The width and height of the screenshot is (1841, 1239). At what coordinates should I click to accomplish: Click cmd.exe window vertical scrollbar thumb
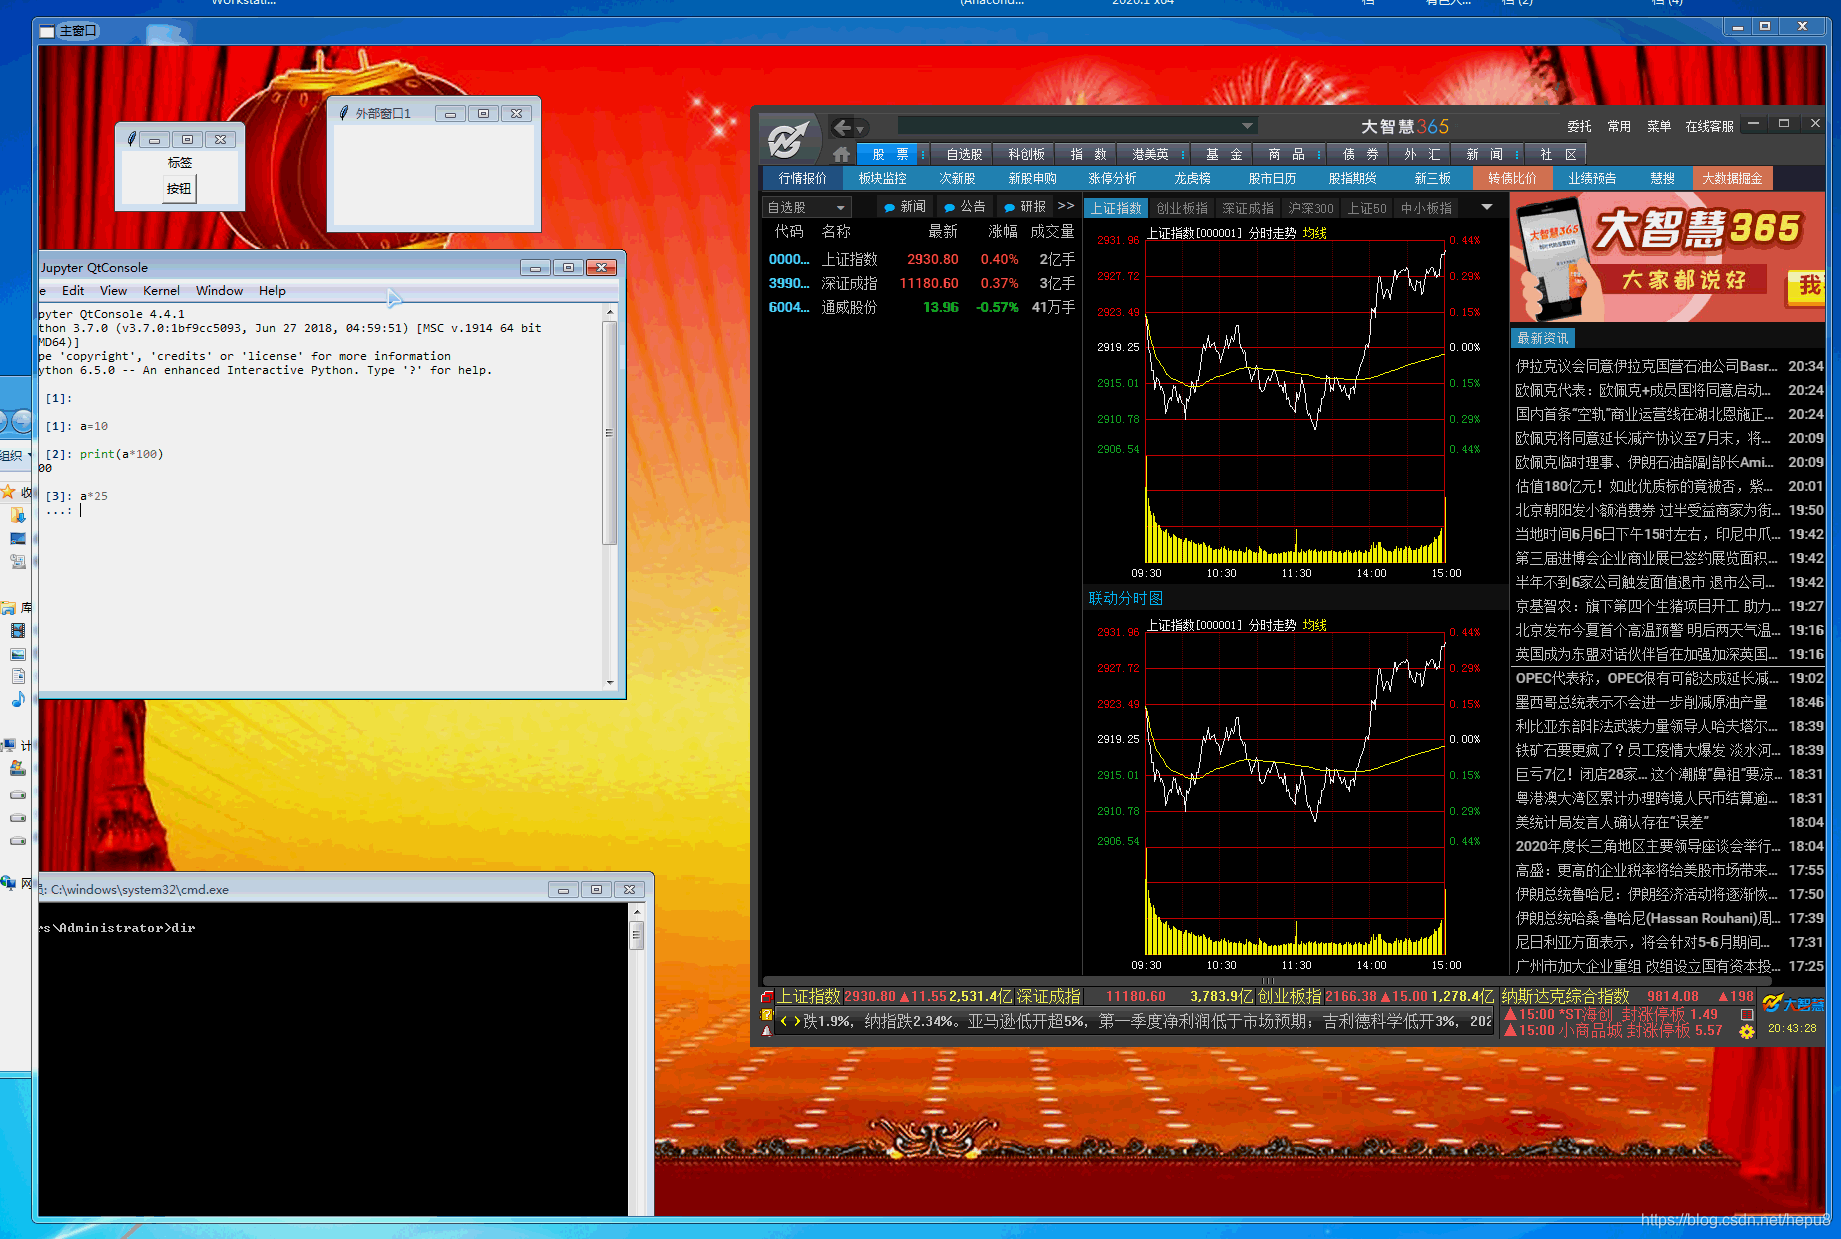[x=636, y=936]
